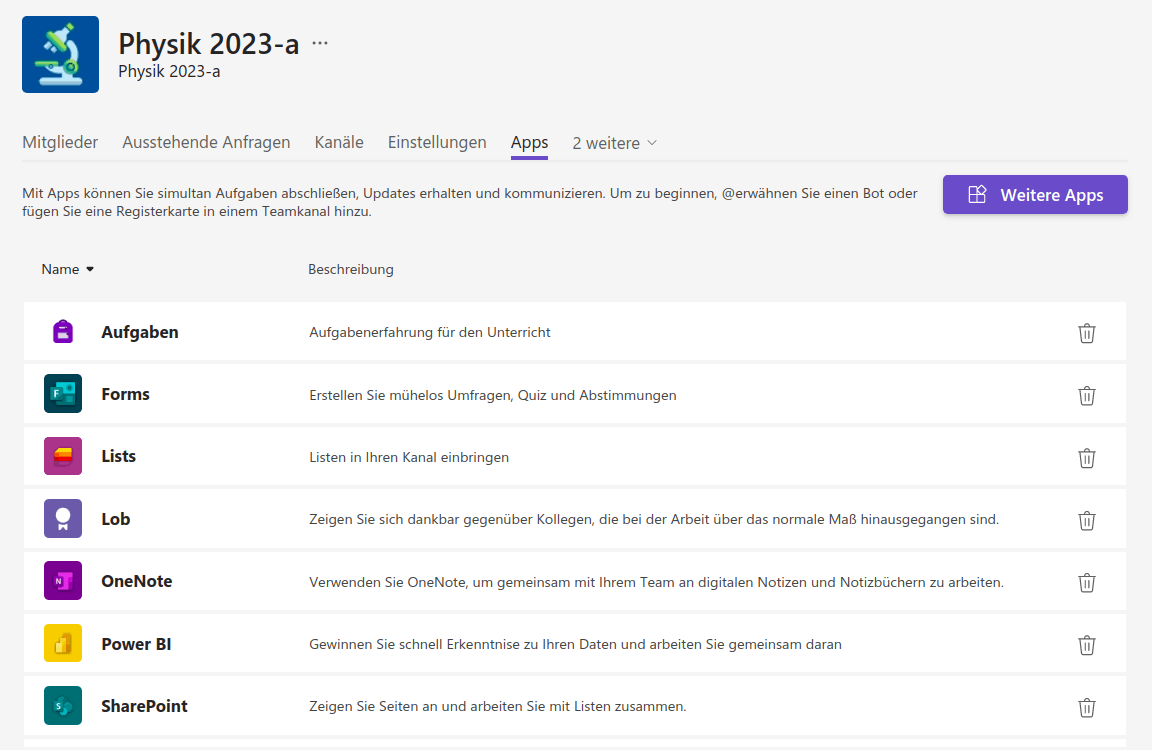The width and height of the screenshot is (1152, 750).
Task: Delete the Lists app using trash icon
Action: [1087, 458]
